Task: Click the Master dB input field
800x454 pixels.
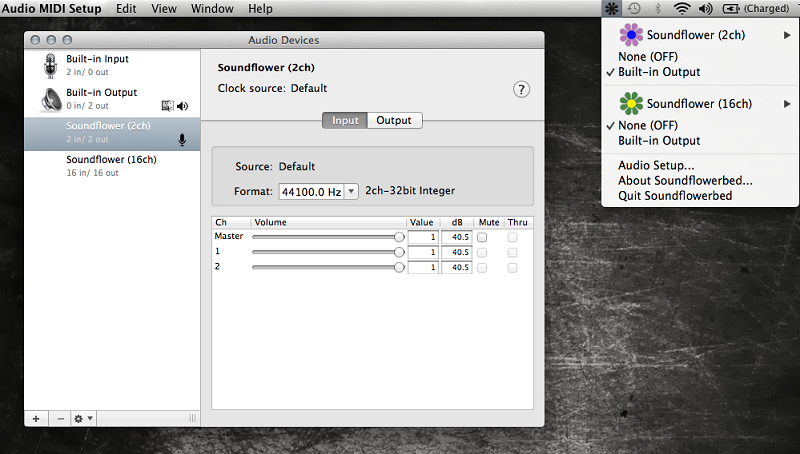Action: 457,237
